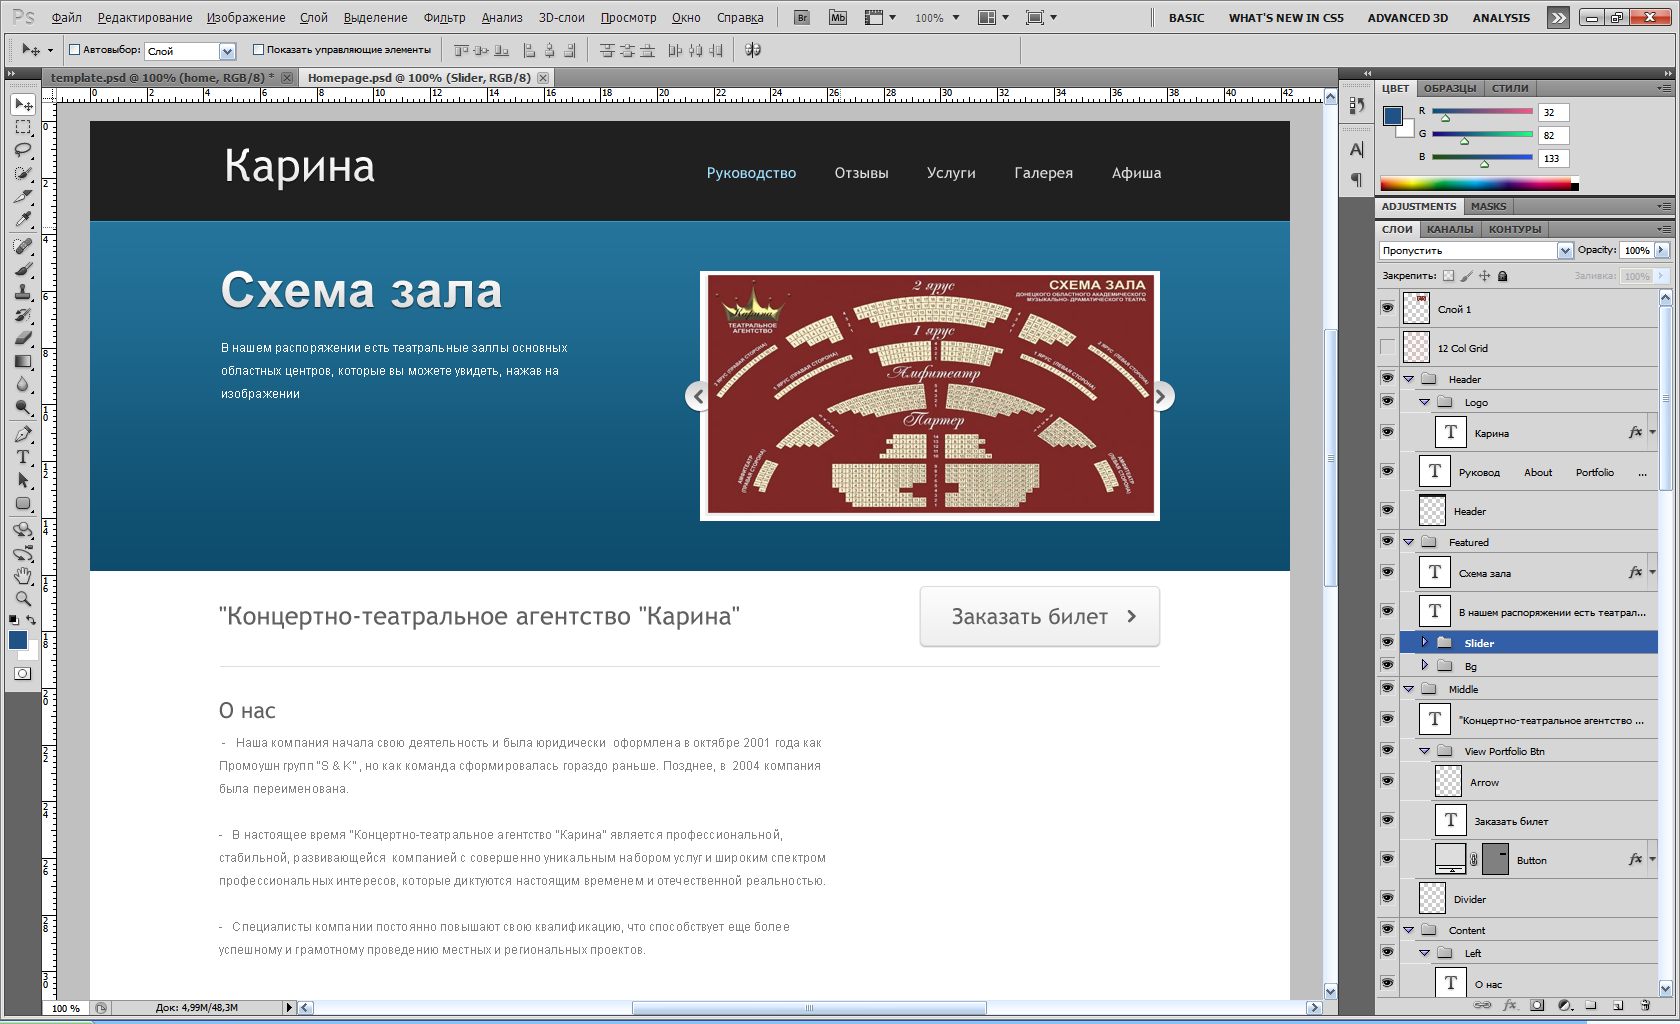This screenshot has height=1024, width=1680.
Task: Switch to the КАНАЛЫ tab
Action: (x=1450, y=229)
